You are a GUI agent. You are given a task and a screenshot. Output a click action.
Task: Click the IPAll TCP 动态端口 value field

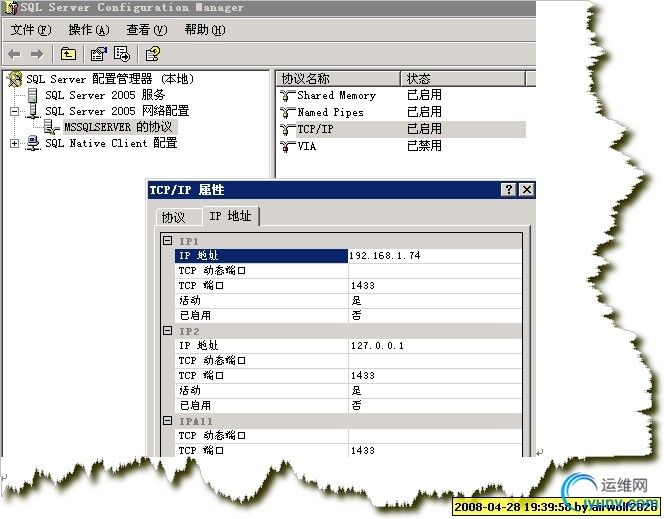(435, 436)
